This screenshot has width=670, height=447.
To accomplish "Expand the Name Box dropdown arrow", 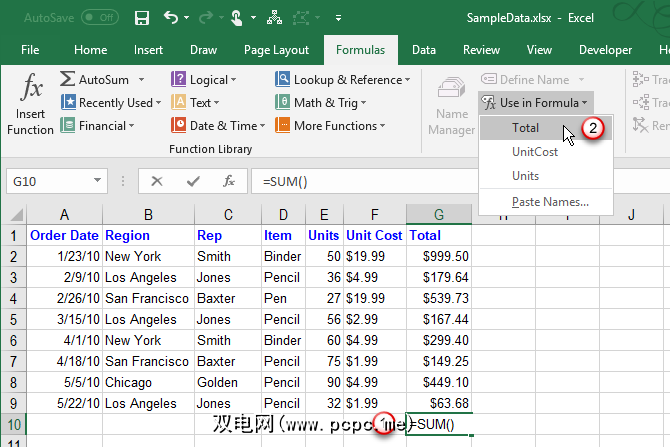I will coord(97,181).
